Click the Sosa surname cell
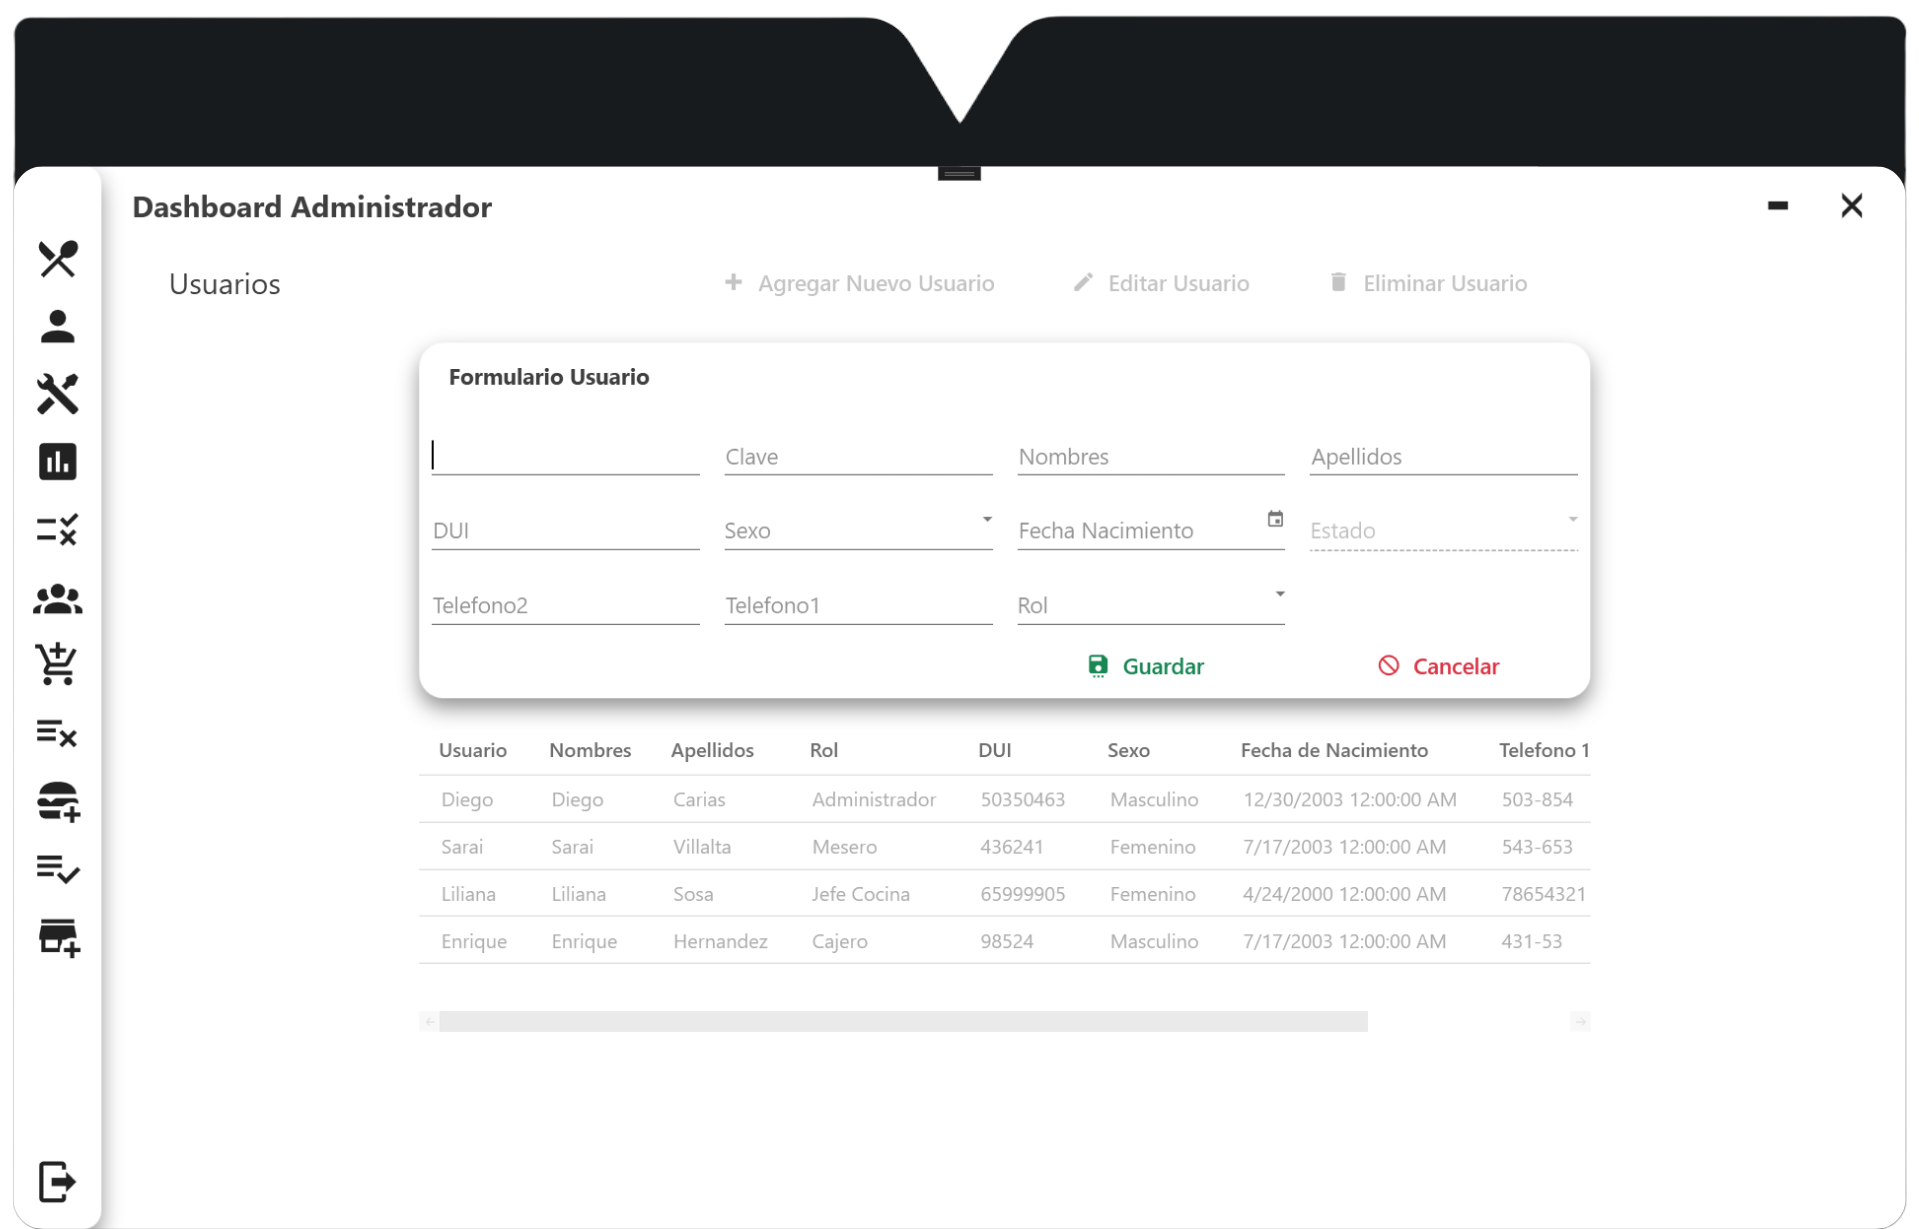This screenshot has width=1919, height=1229. tap(693, 893)
